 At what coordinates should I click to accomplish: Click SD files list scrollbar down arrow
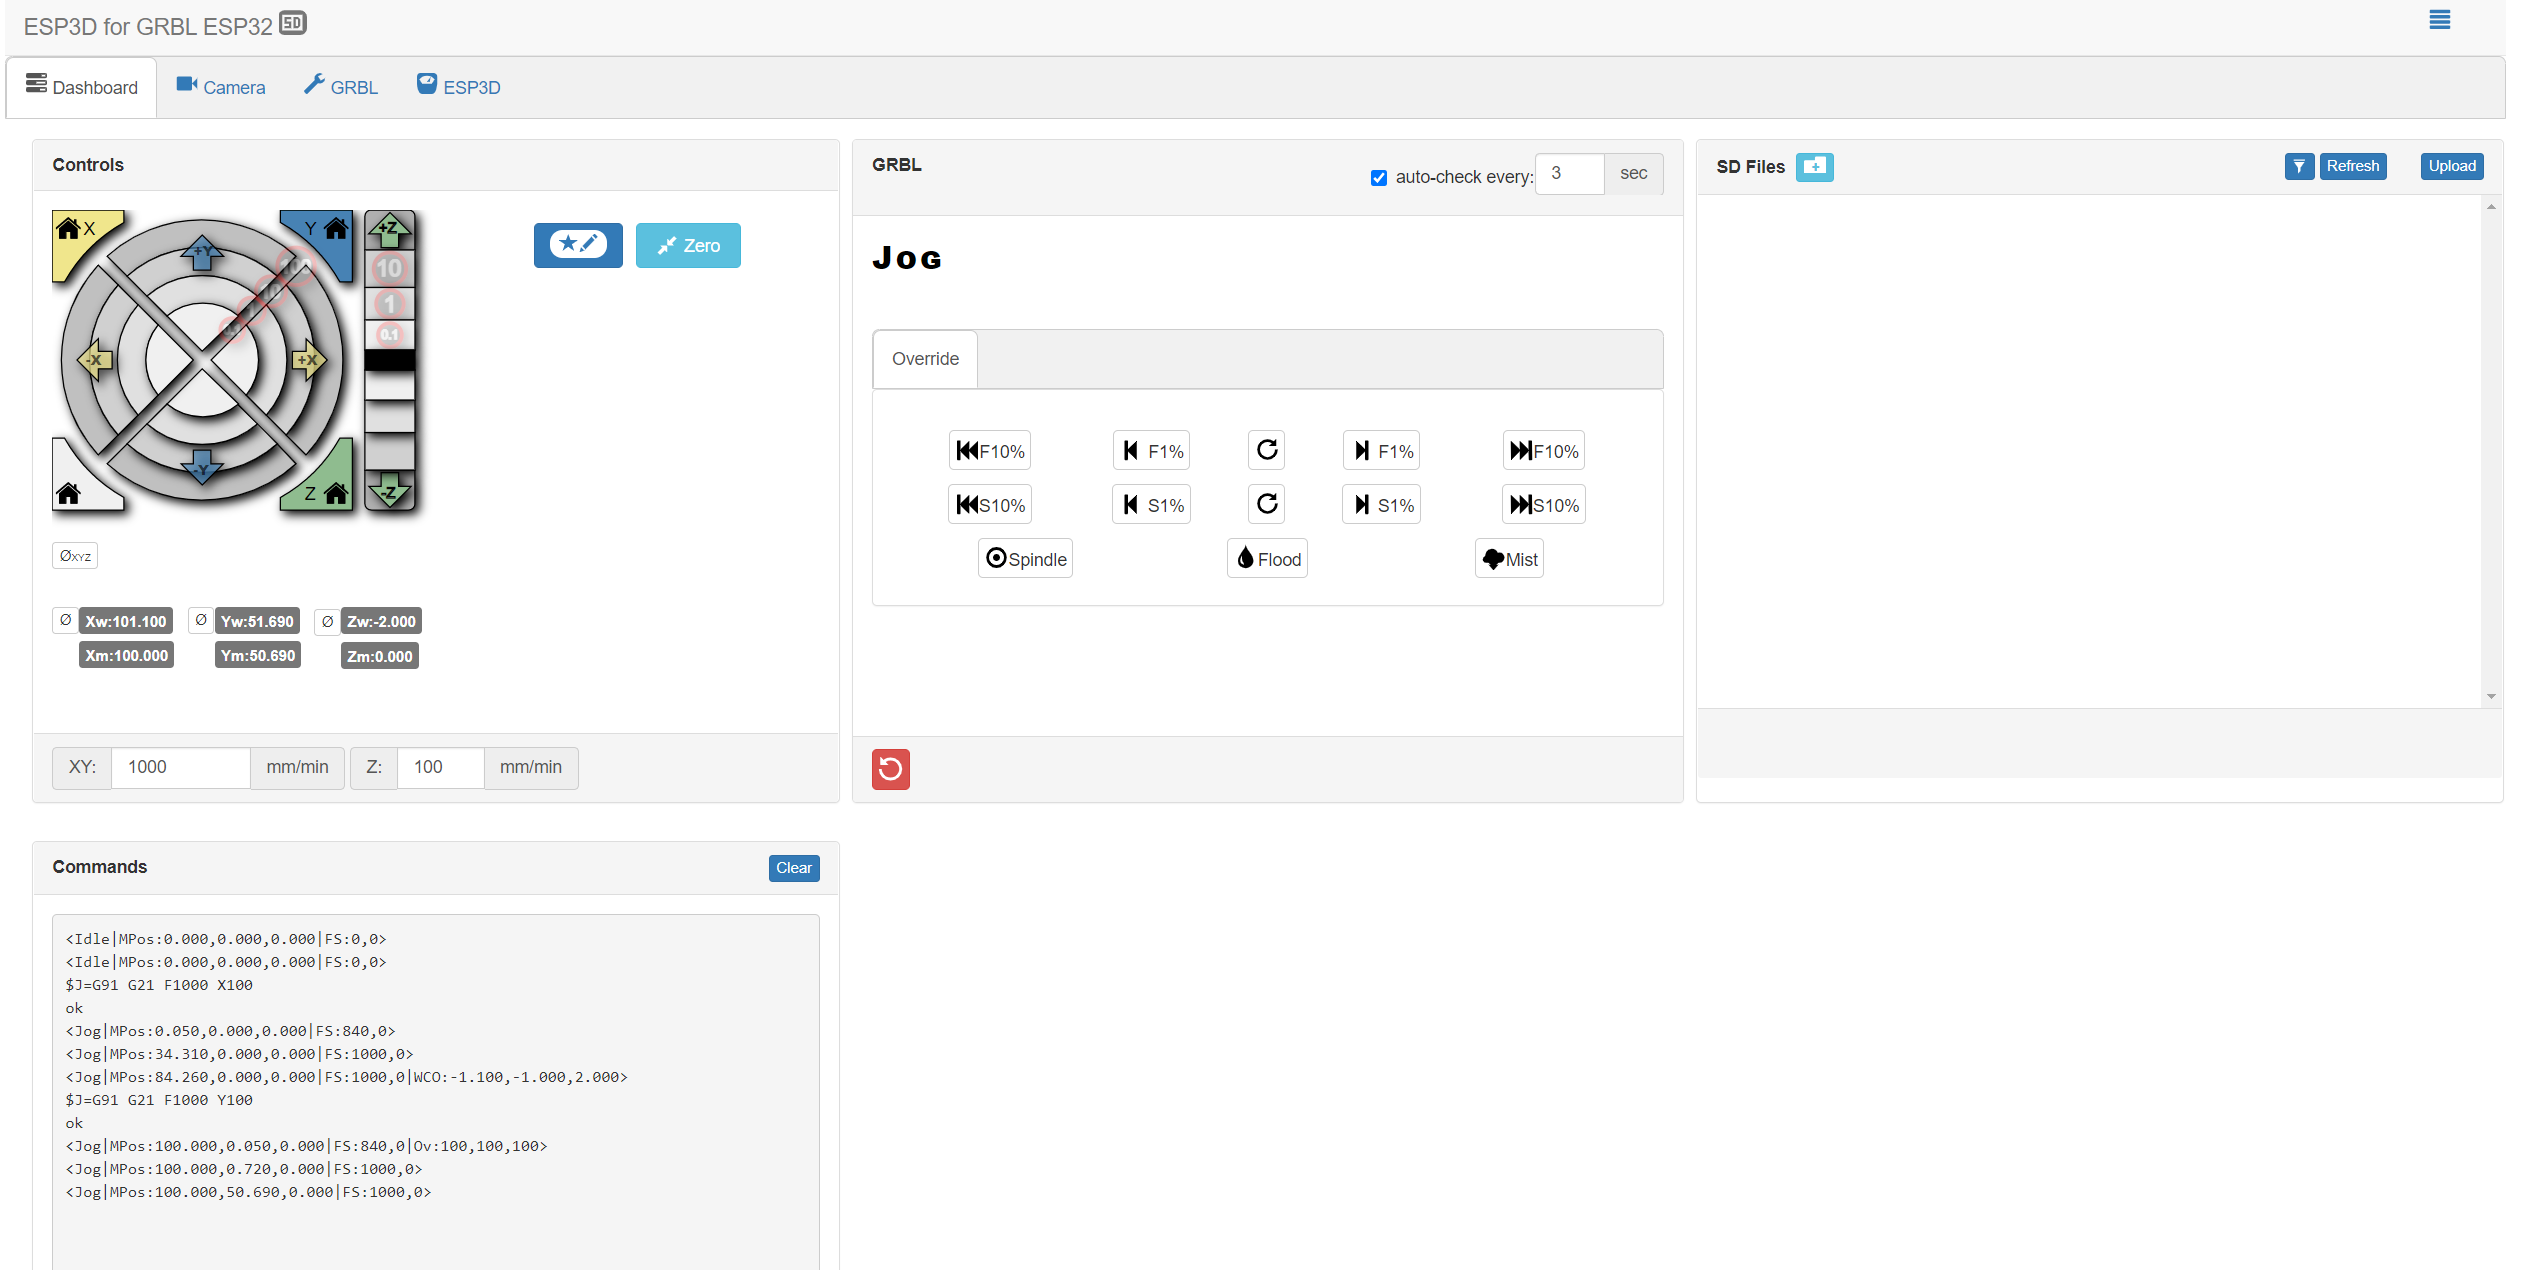coord(2491,697)
